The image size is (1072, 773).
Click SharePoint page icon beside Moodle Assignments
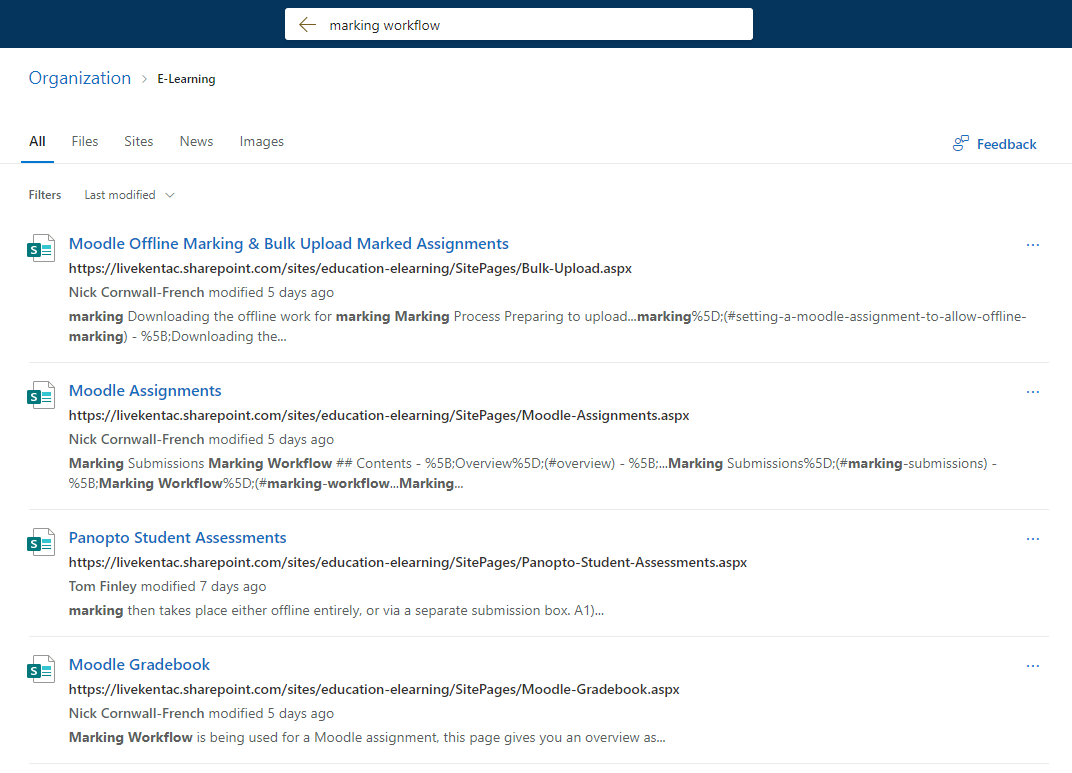(40, 395)
